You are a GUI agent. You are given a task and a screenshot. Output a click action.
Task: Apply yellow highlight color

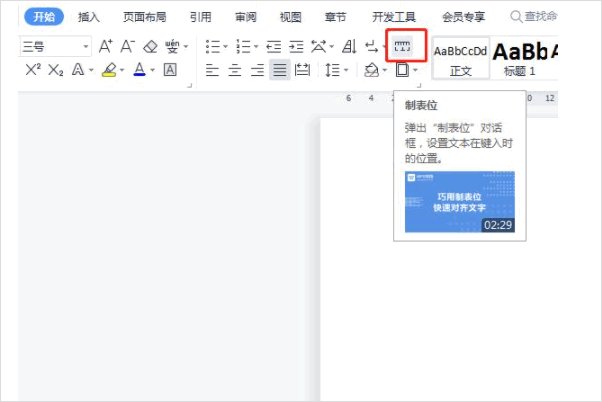109,70
